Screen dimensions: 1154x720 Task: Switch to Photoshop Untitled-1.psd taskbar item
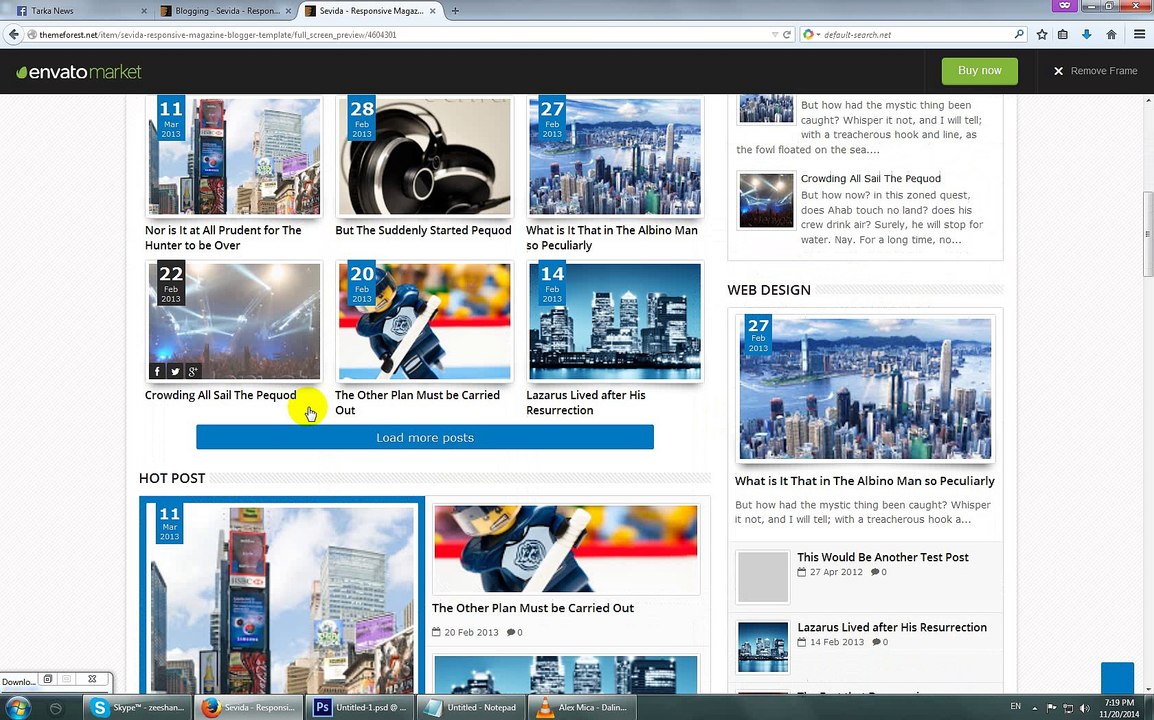point(360,707)
